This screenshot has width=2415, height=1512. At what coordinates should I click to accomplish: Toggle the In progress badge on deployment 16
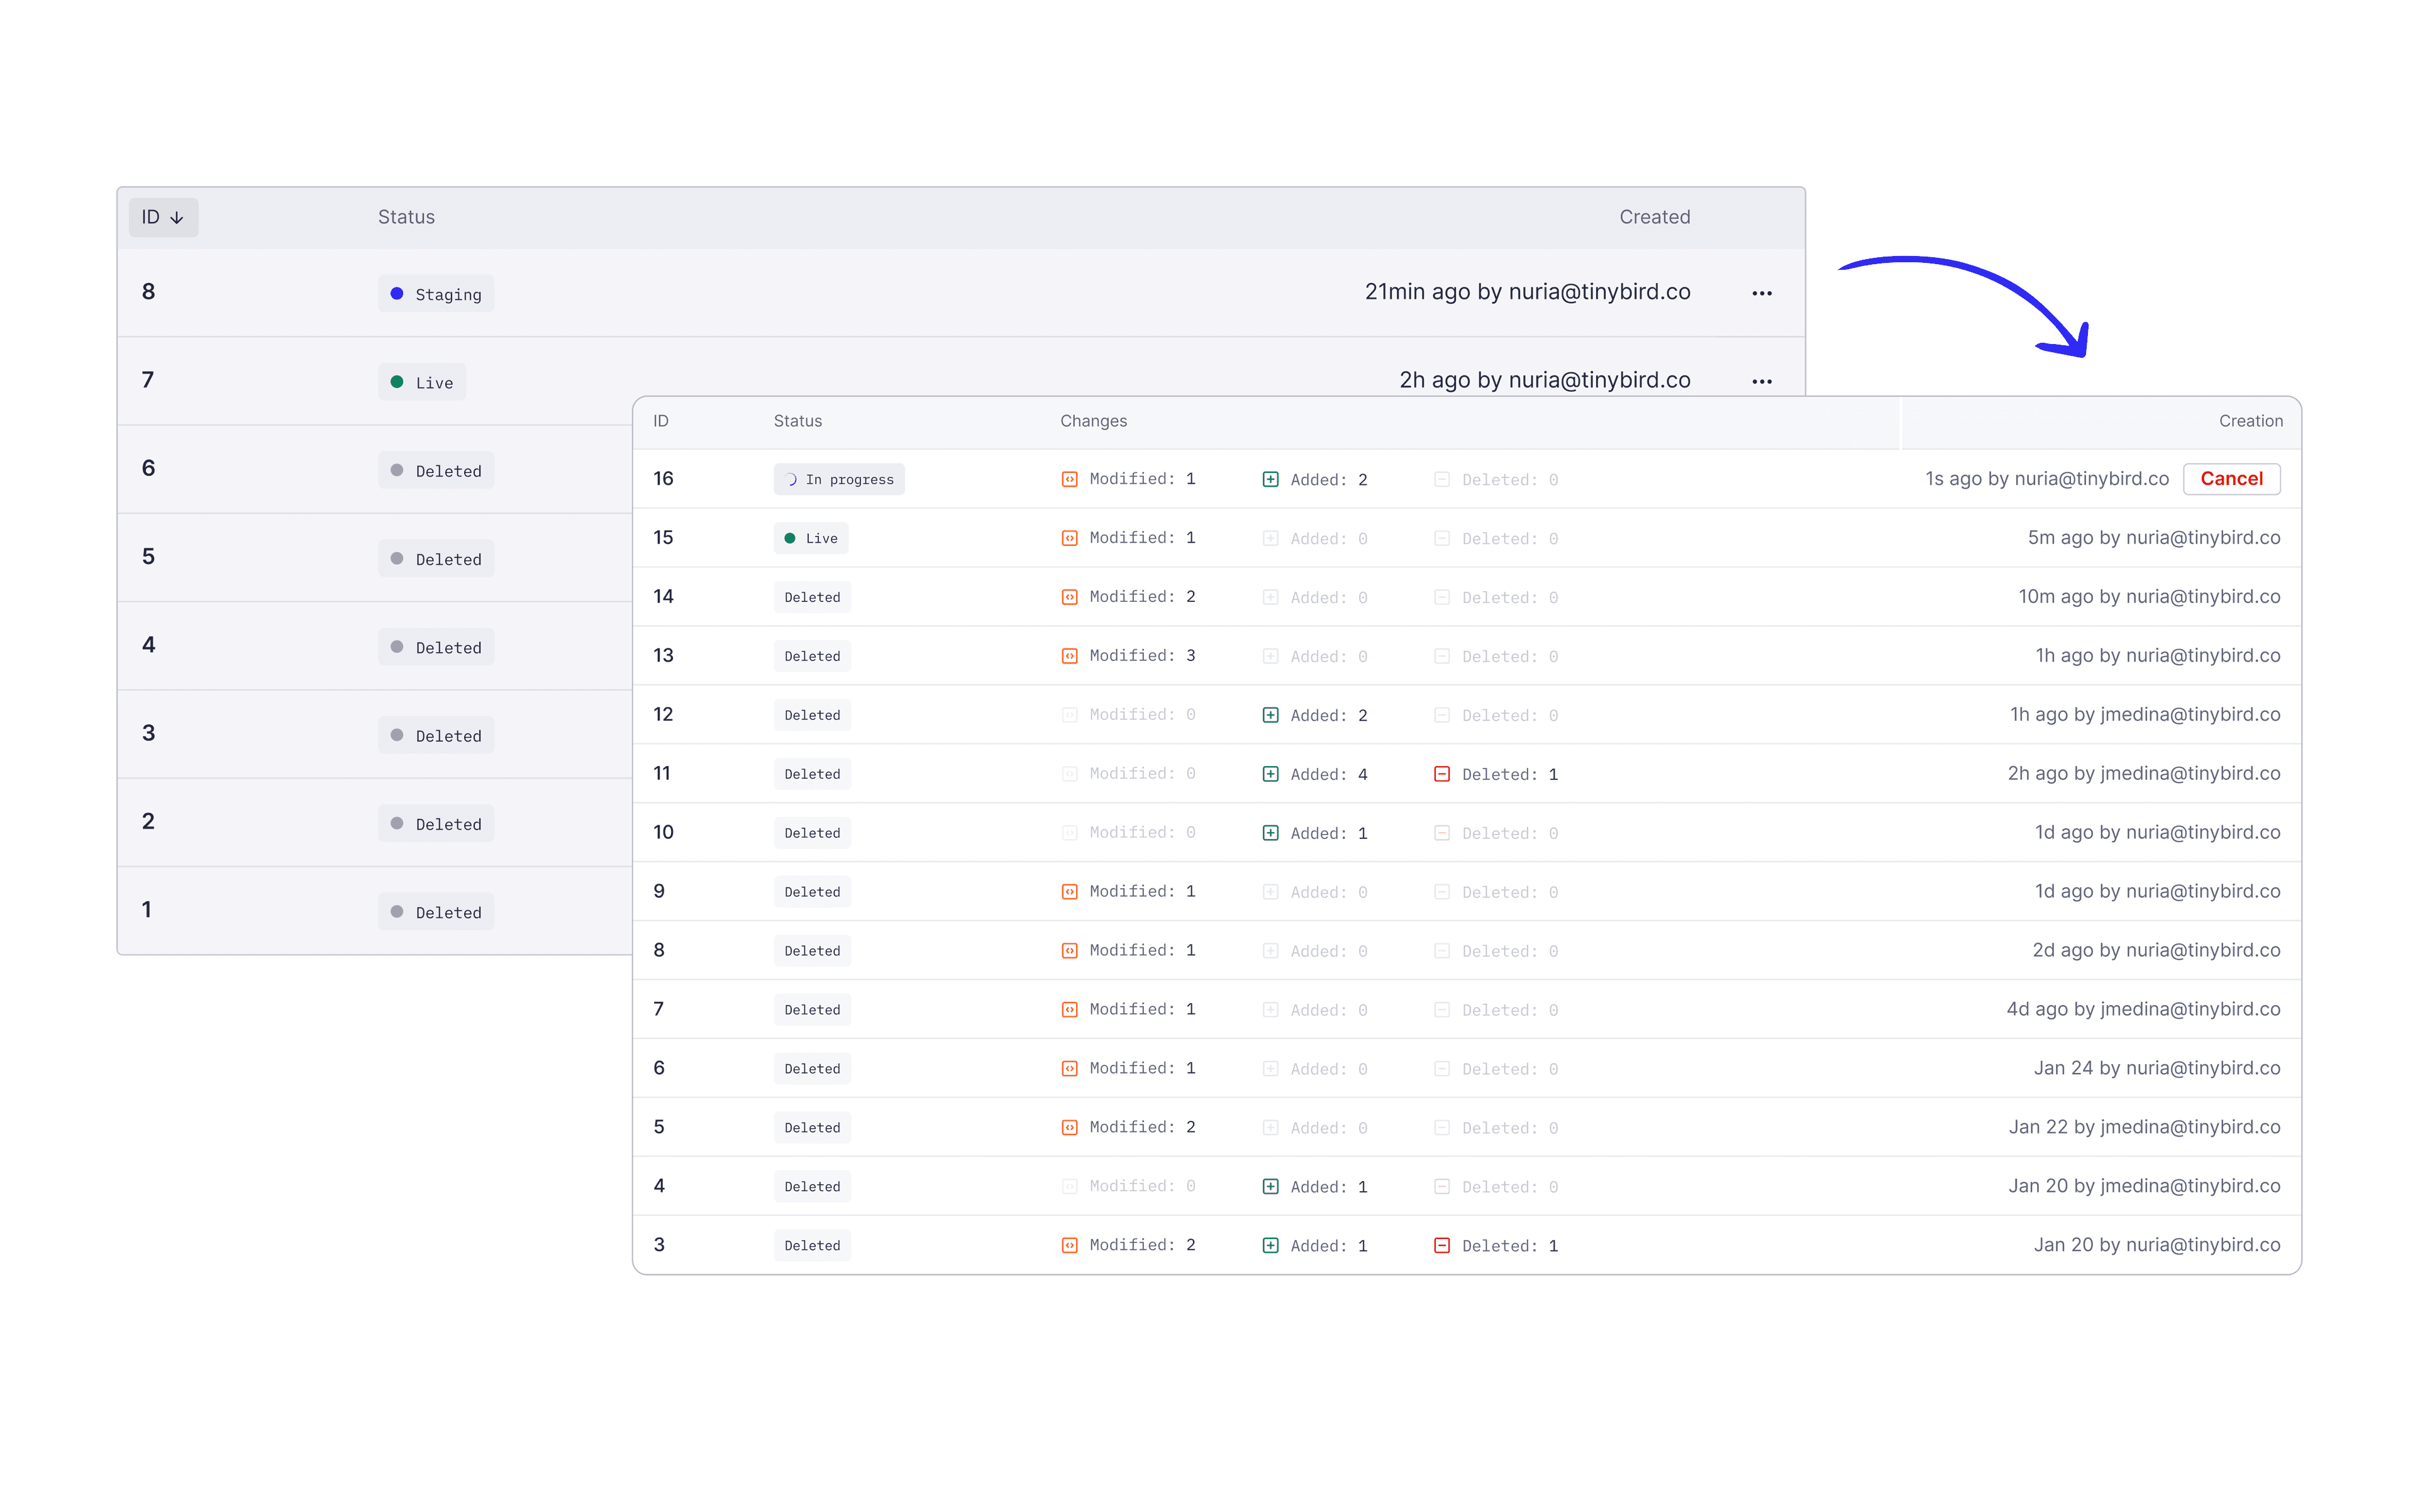click(839, 479)
